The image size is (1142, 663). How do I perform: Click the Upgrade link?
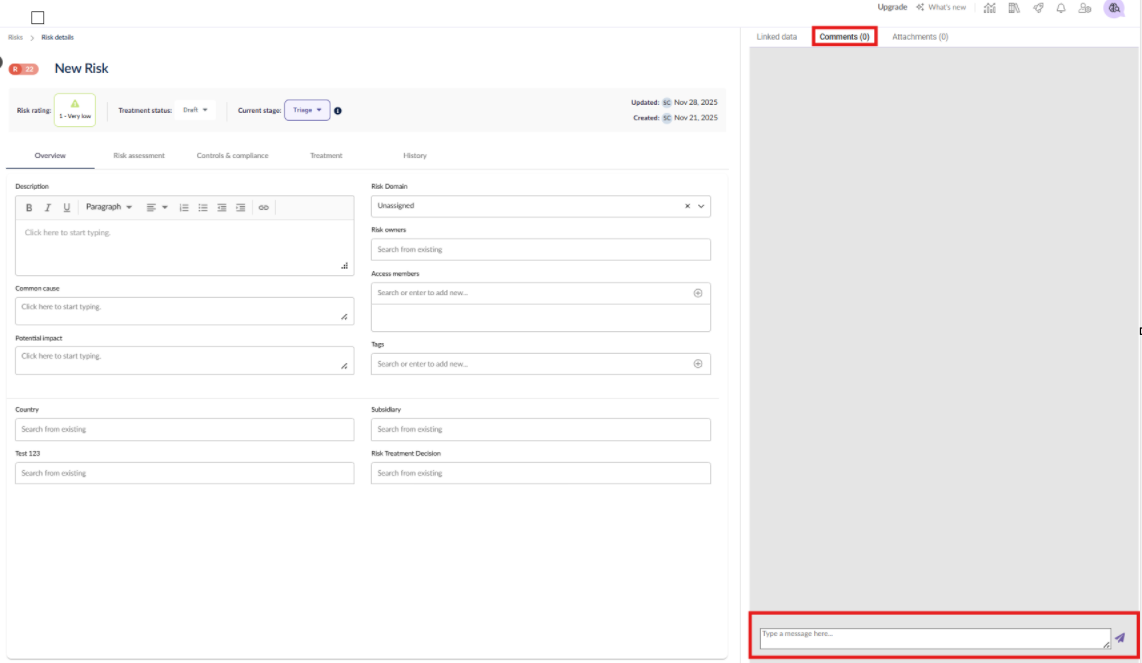point(892,7)
